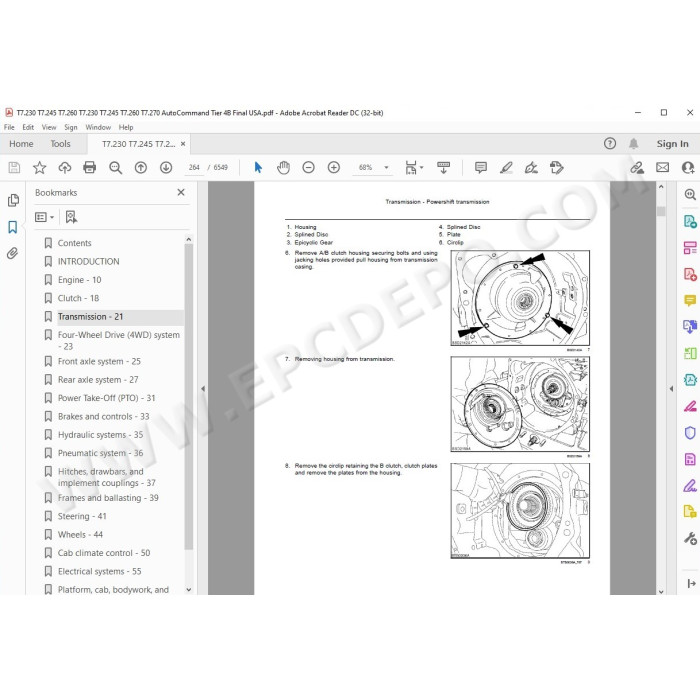Collapse the right tools pane arrow
Image resolution: width=700 pixels, height=700 pixels.
[x=671, y=389]
